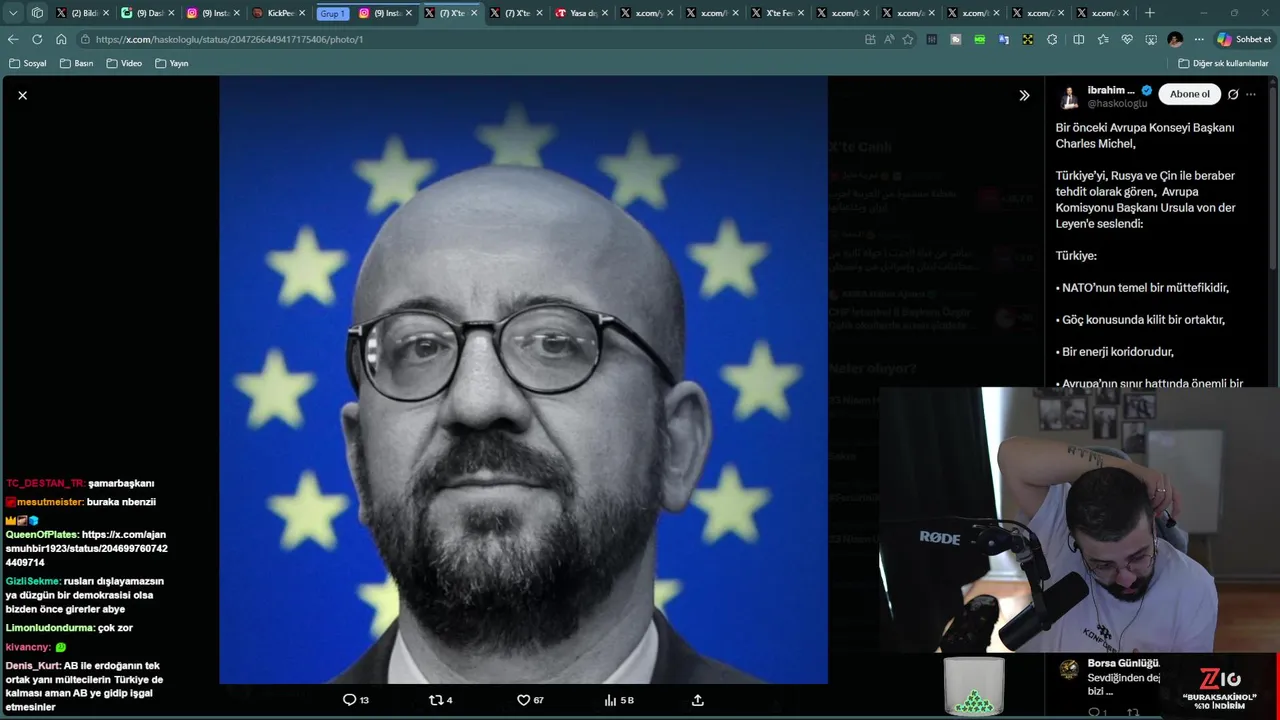View site information lock icon
The height and width of the screenshot is (720, 1280).
point(86,39)
